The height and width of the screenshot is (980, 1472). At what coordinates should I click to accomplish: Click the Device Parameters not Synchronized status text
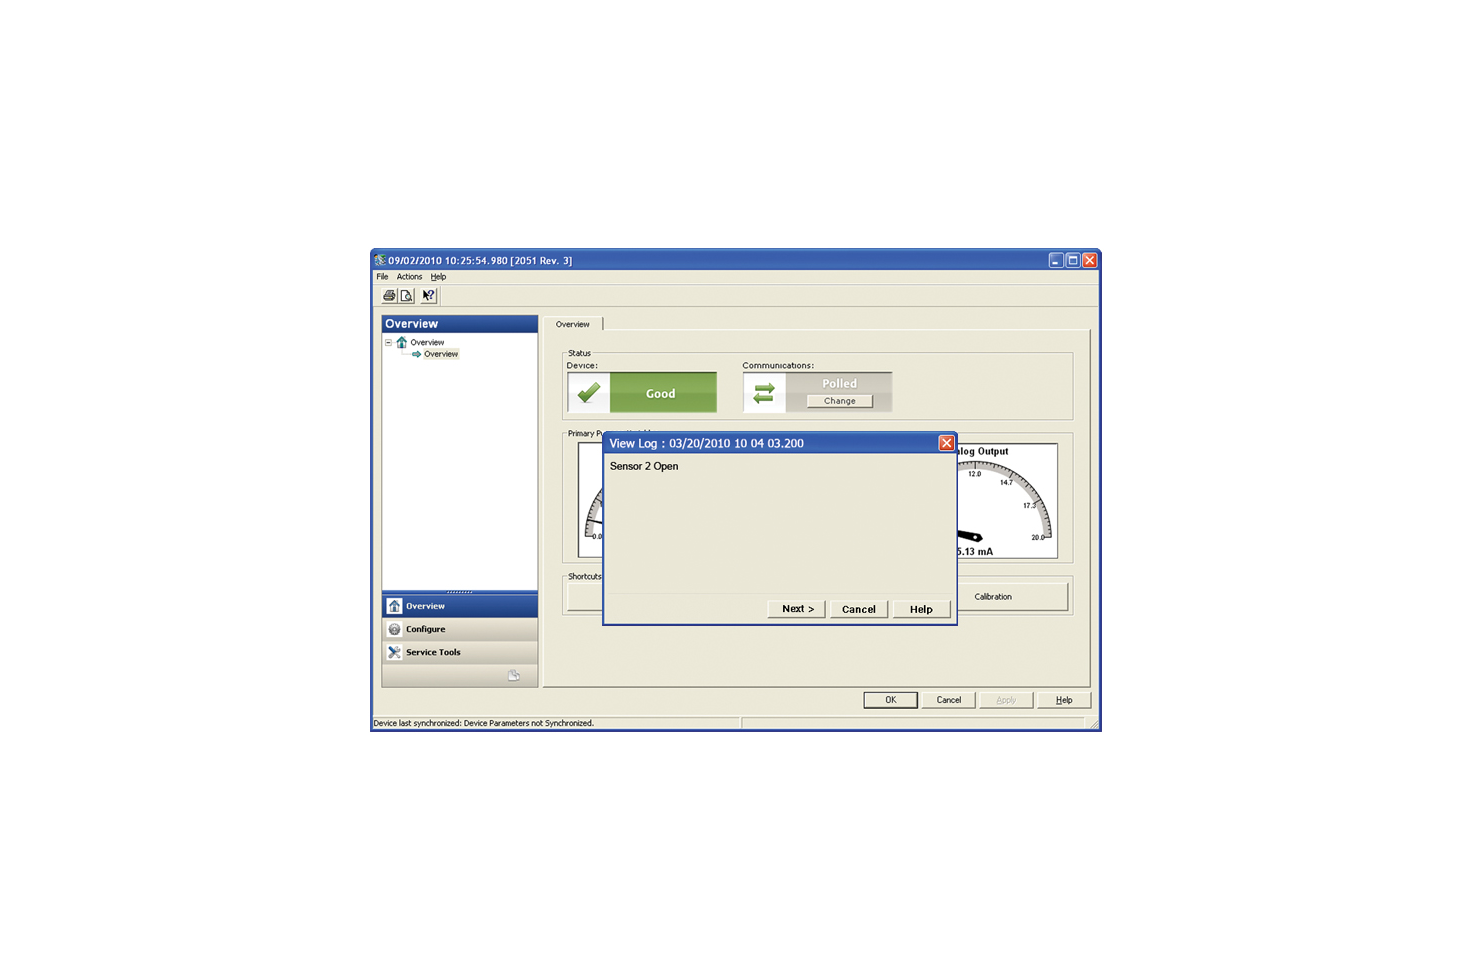pyautogui.click(x=529, y=723)
